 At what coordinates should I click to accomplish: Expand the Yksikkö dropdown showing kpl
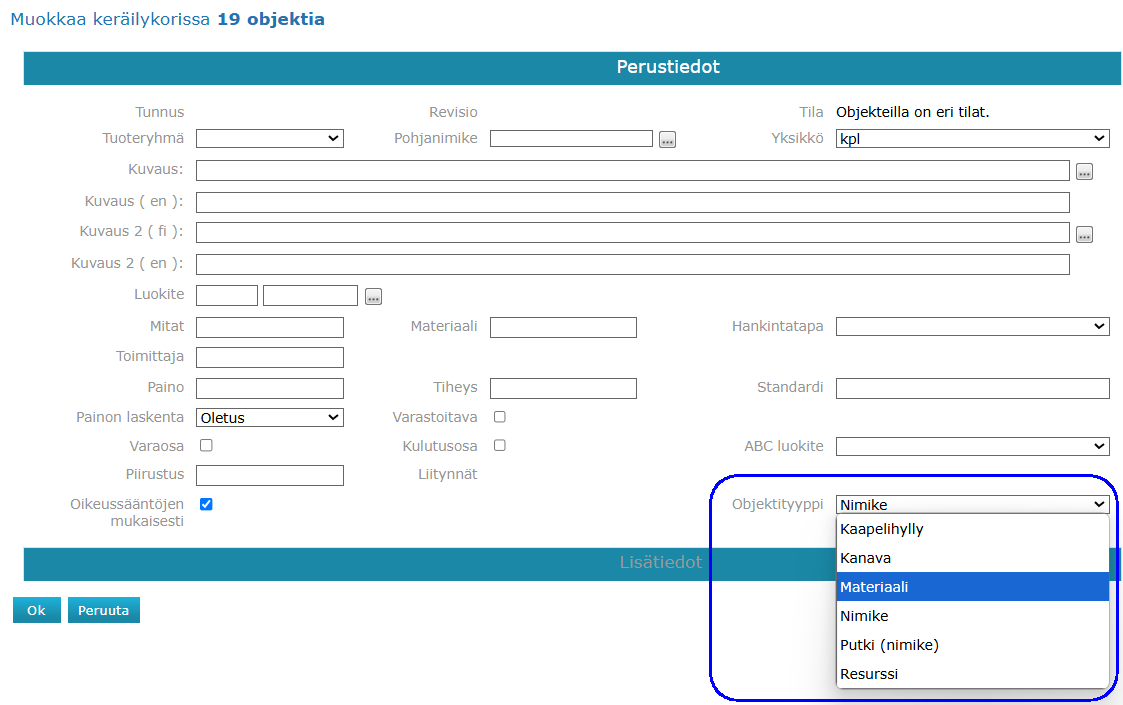(x=972, y=139)
